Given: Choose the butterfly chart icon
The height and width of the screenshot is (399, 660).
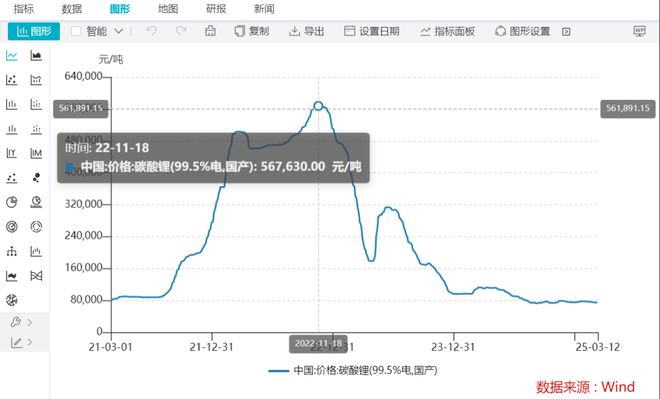Looking at the screenshot, I should [36, 276].
